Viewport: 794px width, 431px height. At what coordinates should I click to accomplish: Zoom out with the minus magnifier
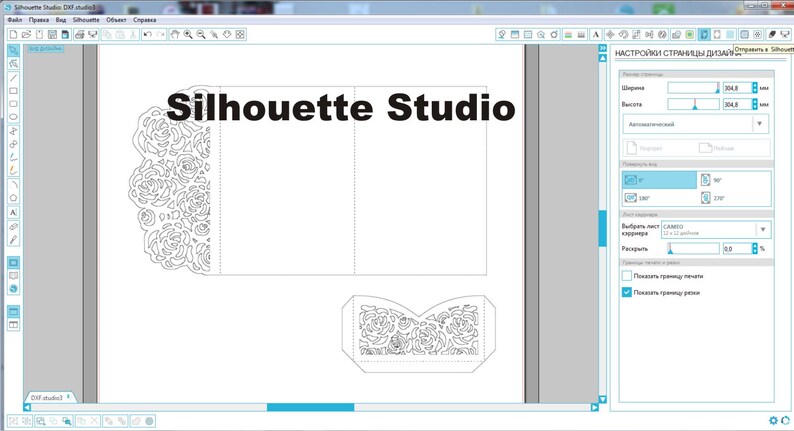tap(201, 34)
